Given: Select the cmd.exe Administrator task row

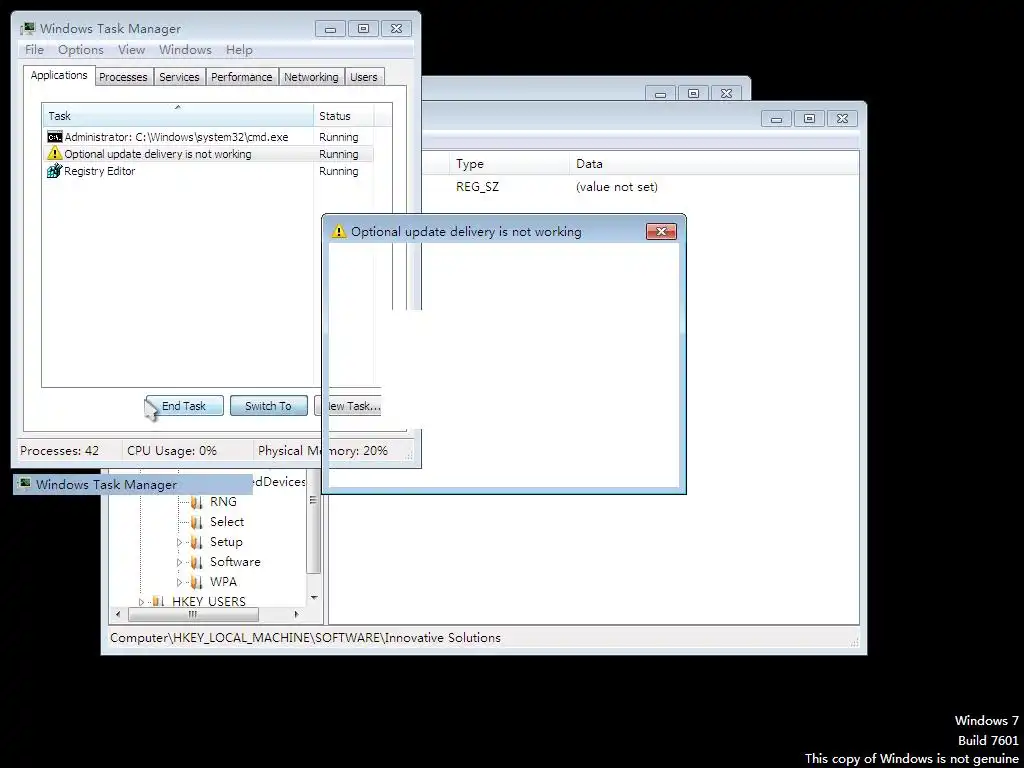Looking at the screenshot, I should point(208,137).
